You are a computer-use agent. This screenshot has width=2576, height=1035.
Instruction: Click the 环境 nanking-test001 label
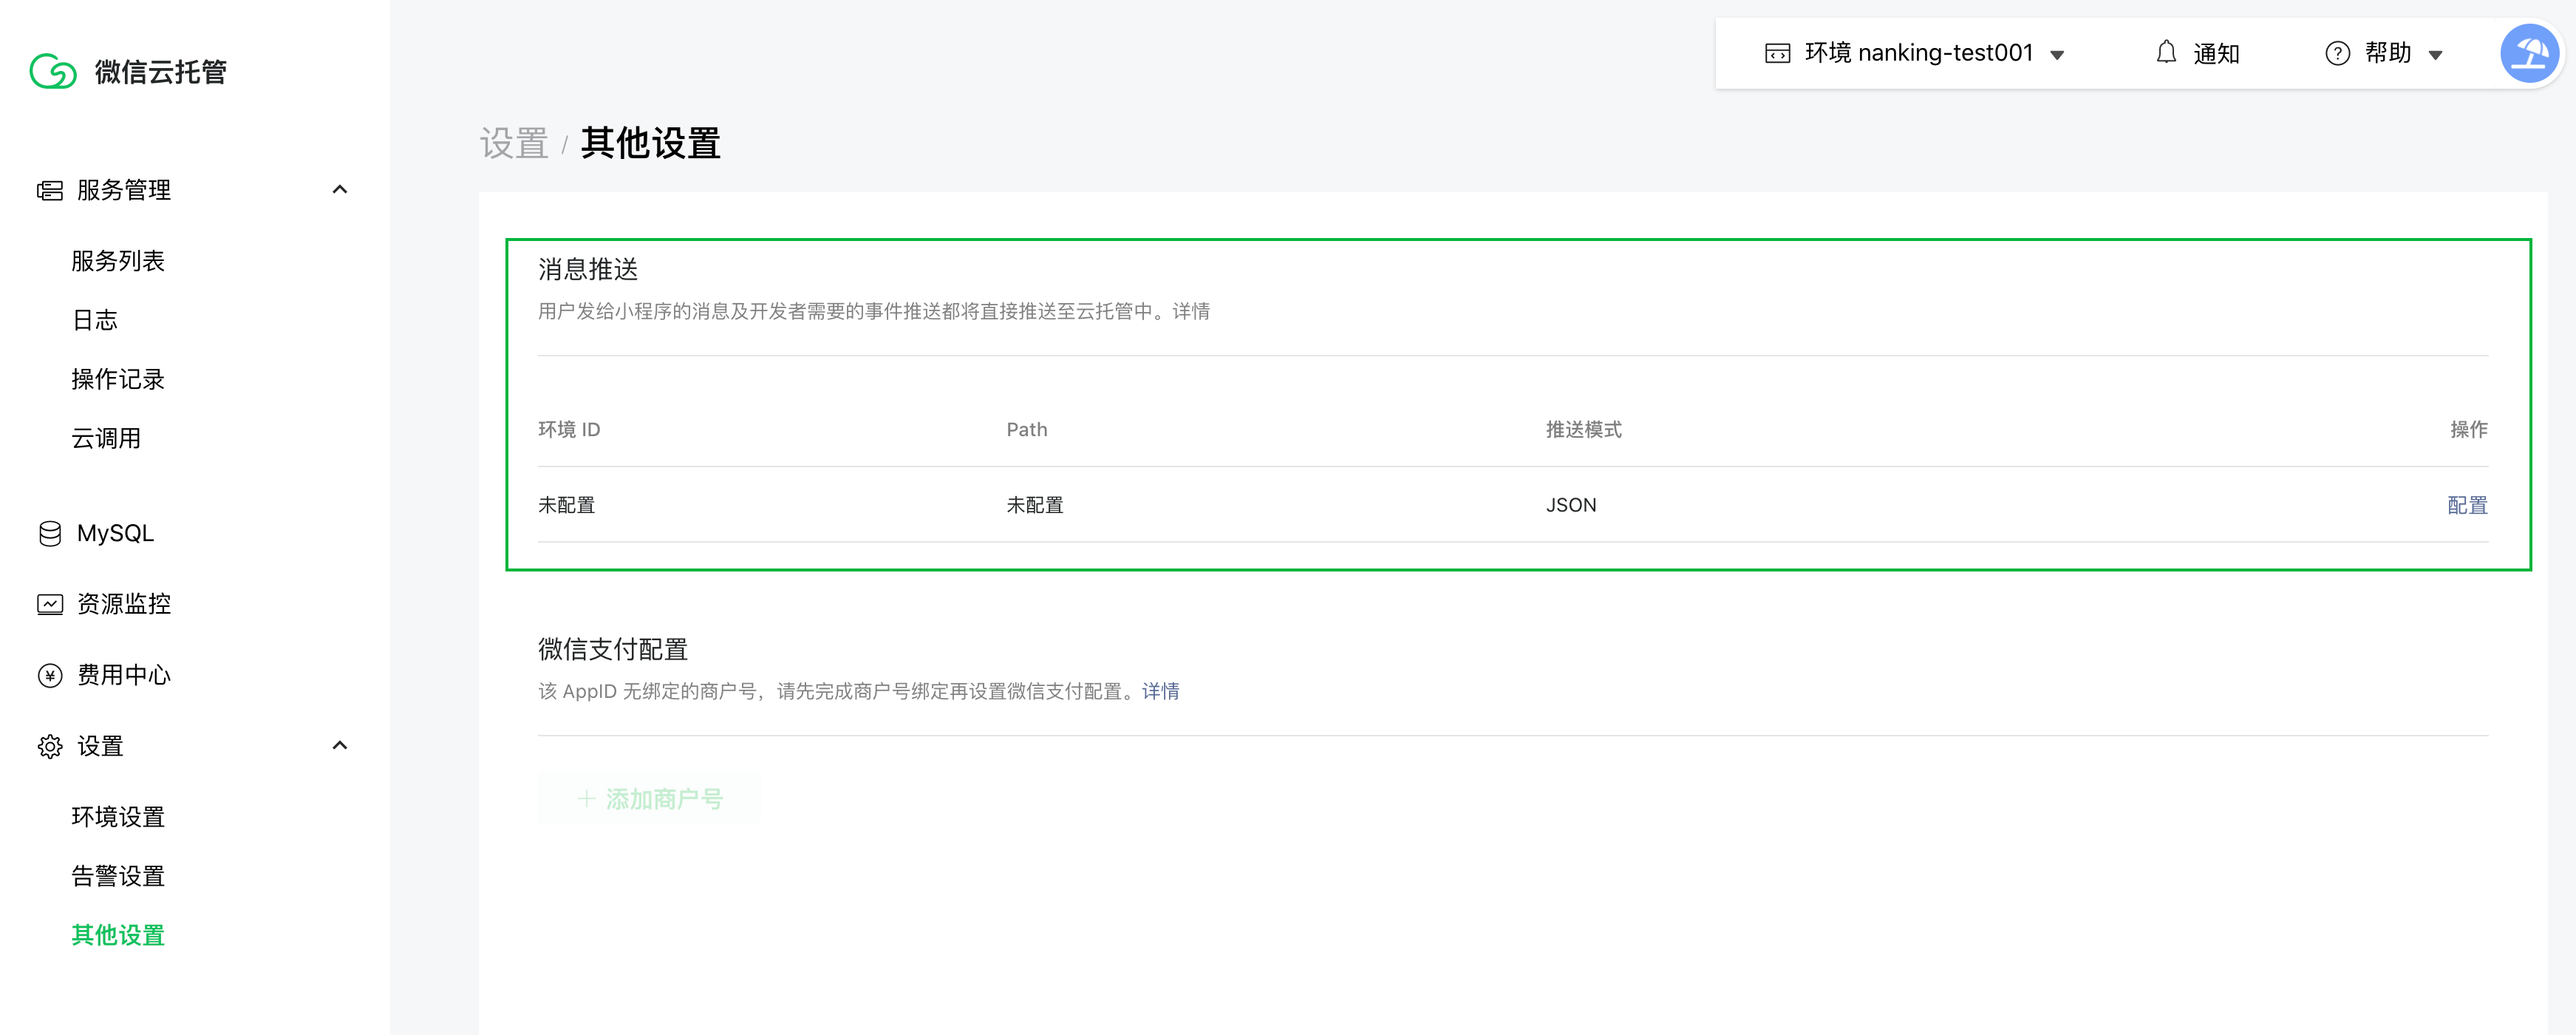[x=1919, y=53]
